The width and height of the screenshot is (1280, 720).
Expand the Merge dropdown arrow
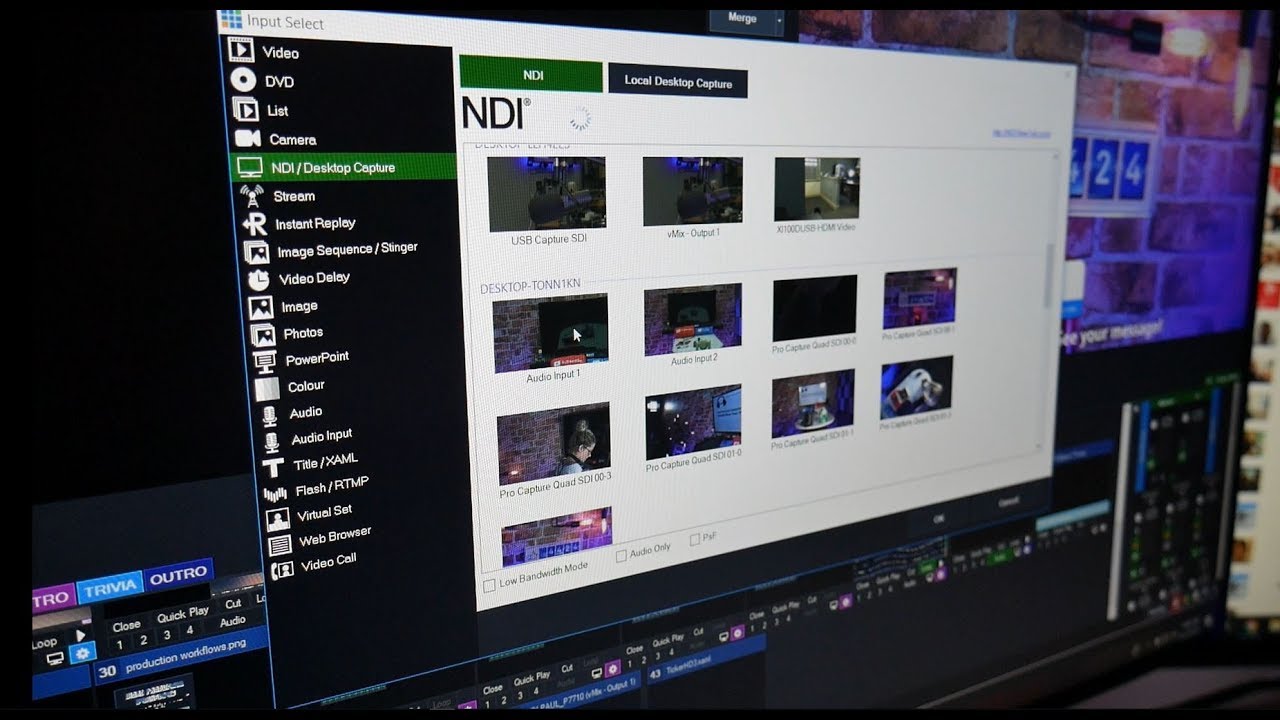[x=779, y=19]
